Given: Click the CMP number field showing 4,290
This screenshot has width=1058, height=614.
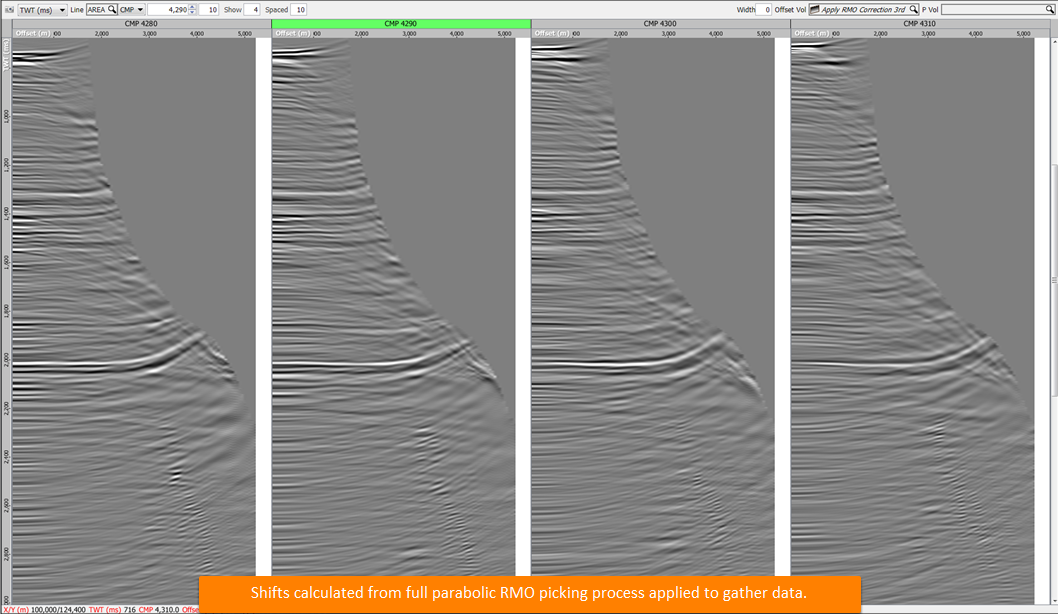Looking at the screenshot, I should (x=169, y=9).
